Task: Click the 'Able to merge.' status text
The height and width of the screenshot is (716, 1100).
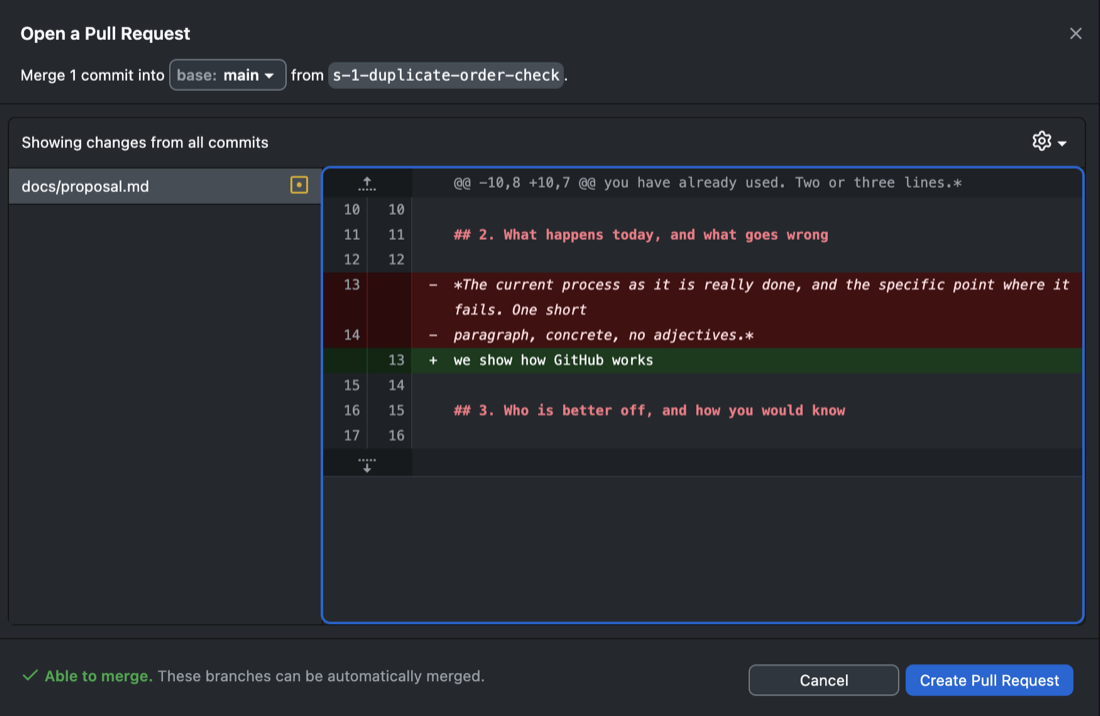Action: pos(98,676)
